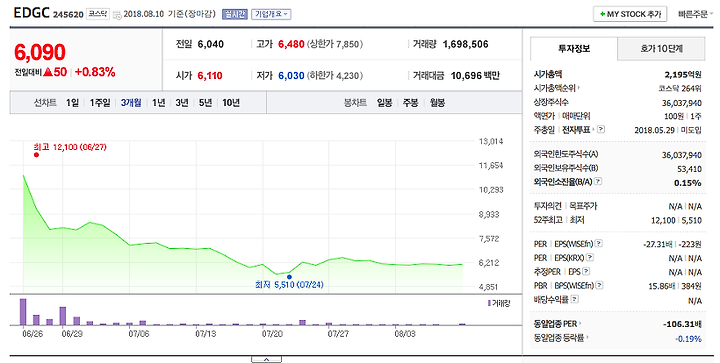Open the 시가총액순위 link
Screen dimensions: 720x363
click(x=556, y=88)
